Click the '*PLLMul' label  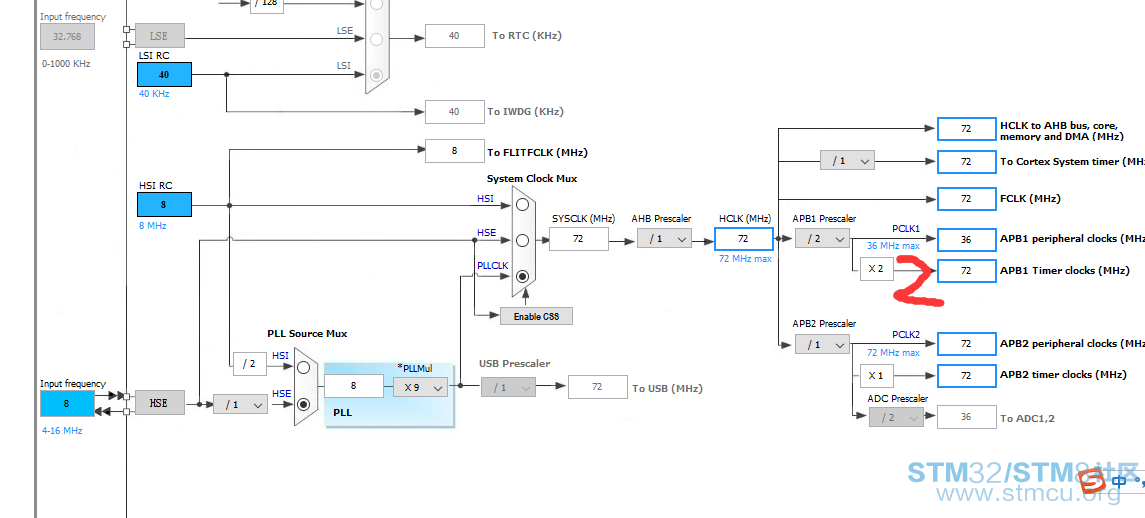click(x=415, y=368)
